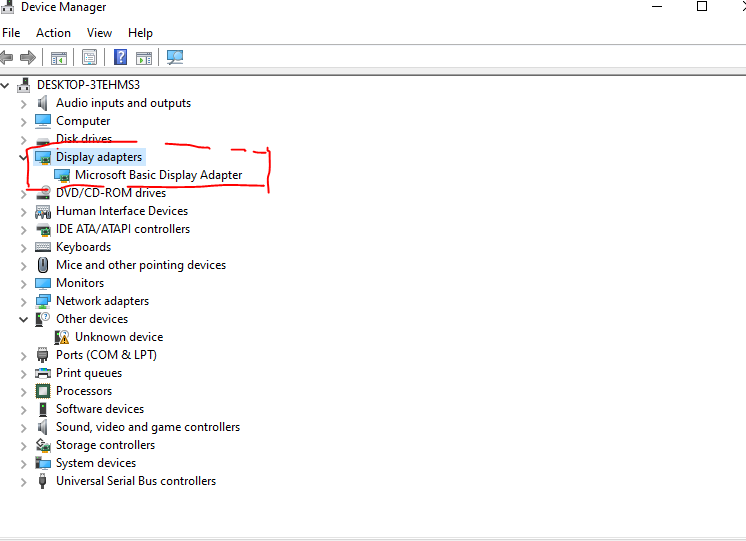Expand the Storage controllers chevron
The image size is (746, 541).
point(23,446)
